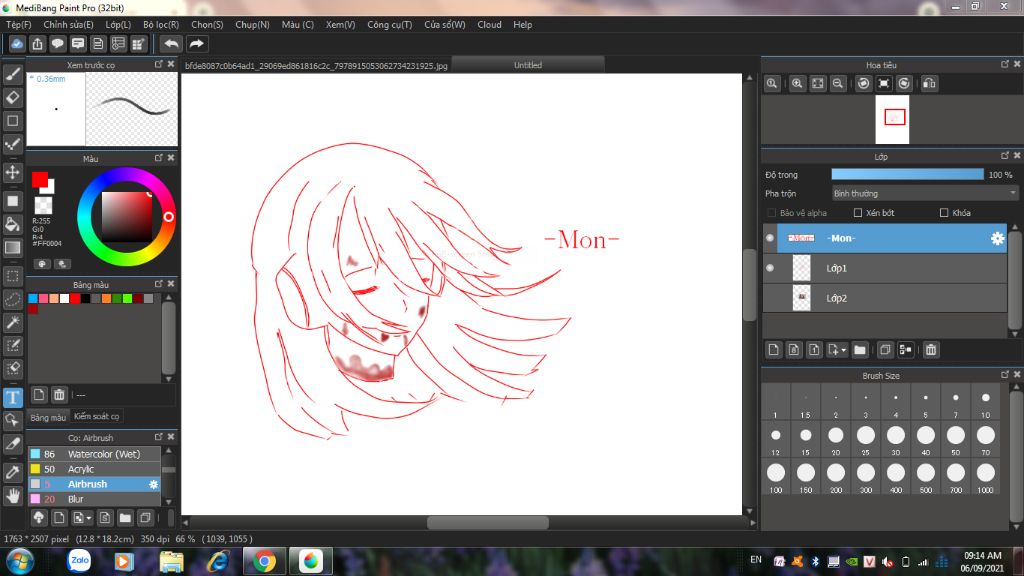Open the Pha trộn blend mode dropdown
Image resolution: width=1024 pixels, height=576 pixels.
pos(925,193)
